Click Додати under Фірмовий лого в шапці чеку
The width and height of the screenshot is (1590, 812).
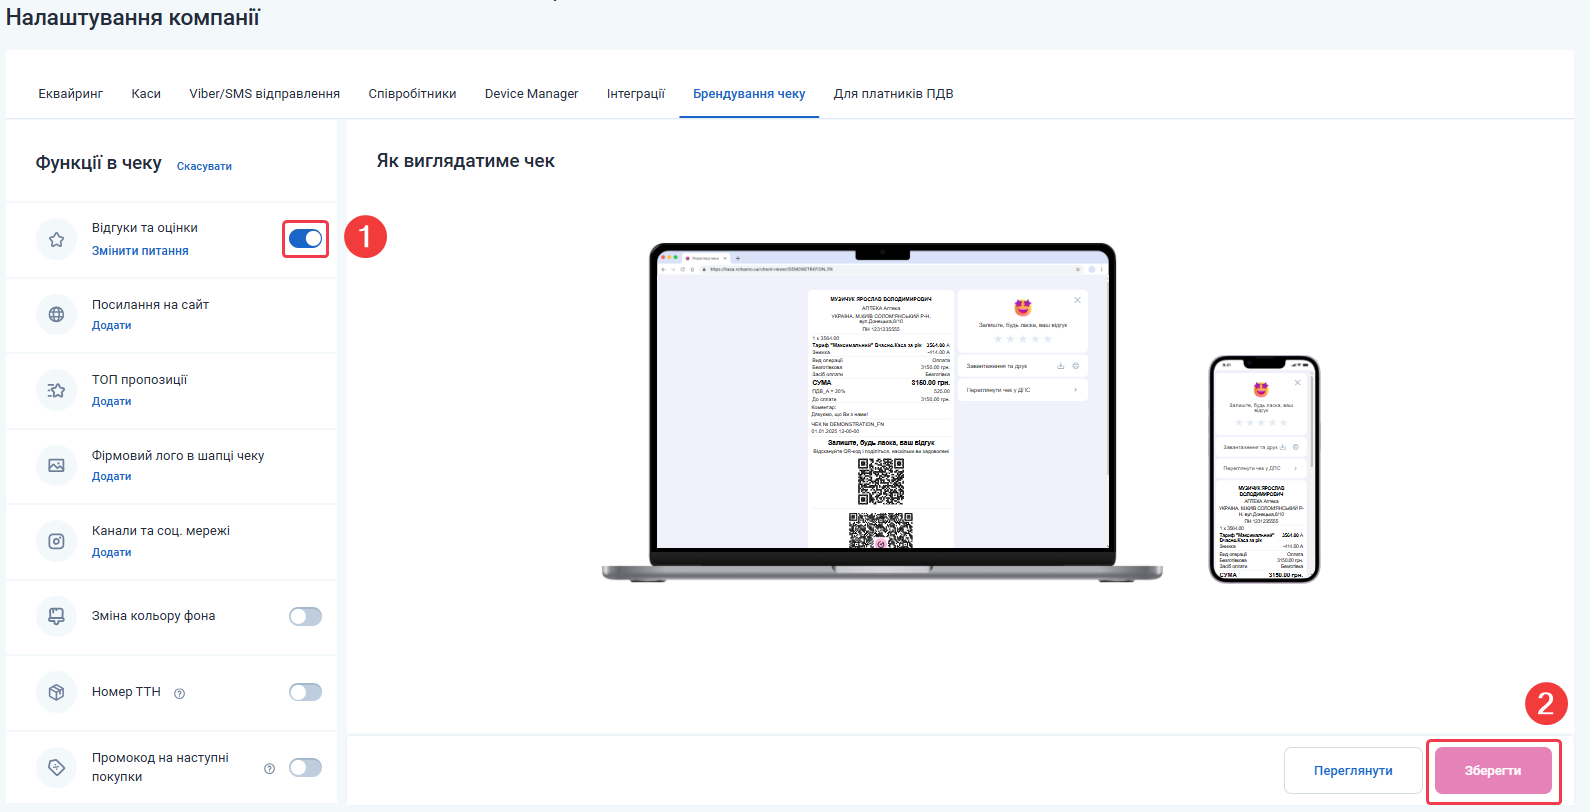pos(112,477)
